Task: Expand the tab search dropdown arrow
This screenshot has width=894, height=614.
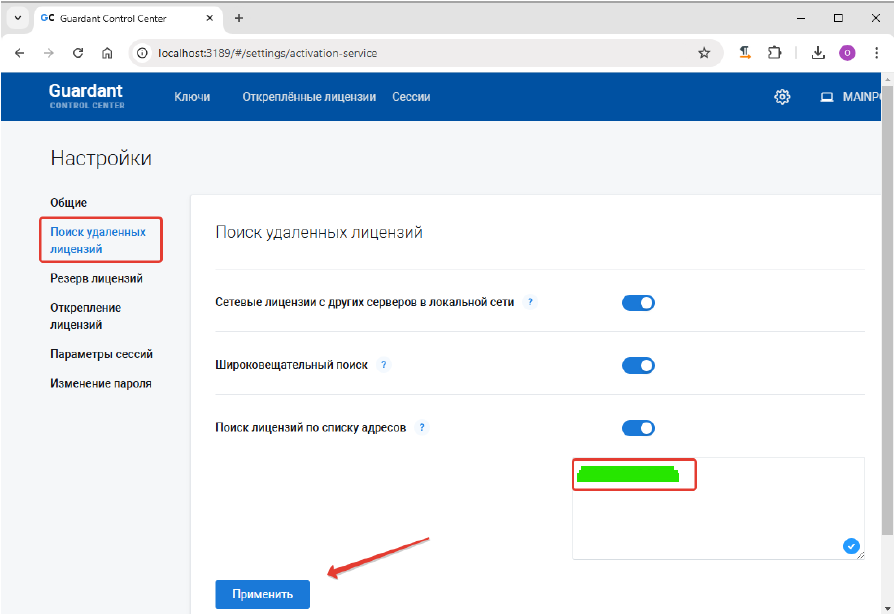Action: (x=18, y=18)
